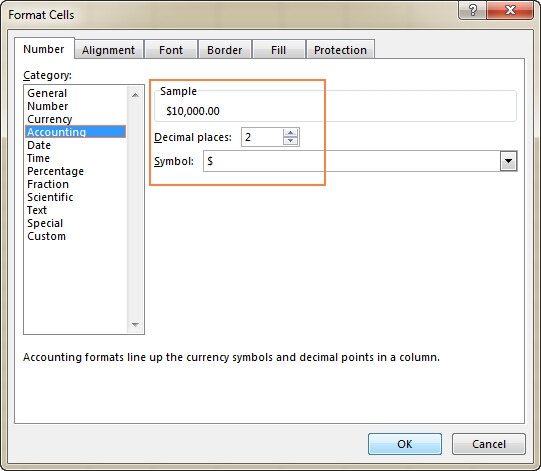
Task: Increase decimal places with up arrow
Action: 291,133
